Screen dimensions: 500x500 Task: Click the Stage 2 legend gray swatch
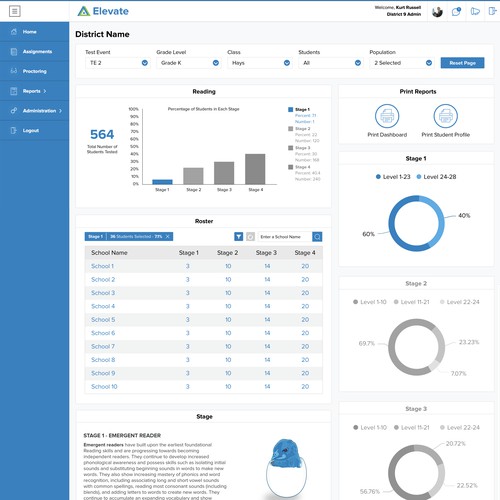tap(290, 129)
